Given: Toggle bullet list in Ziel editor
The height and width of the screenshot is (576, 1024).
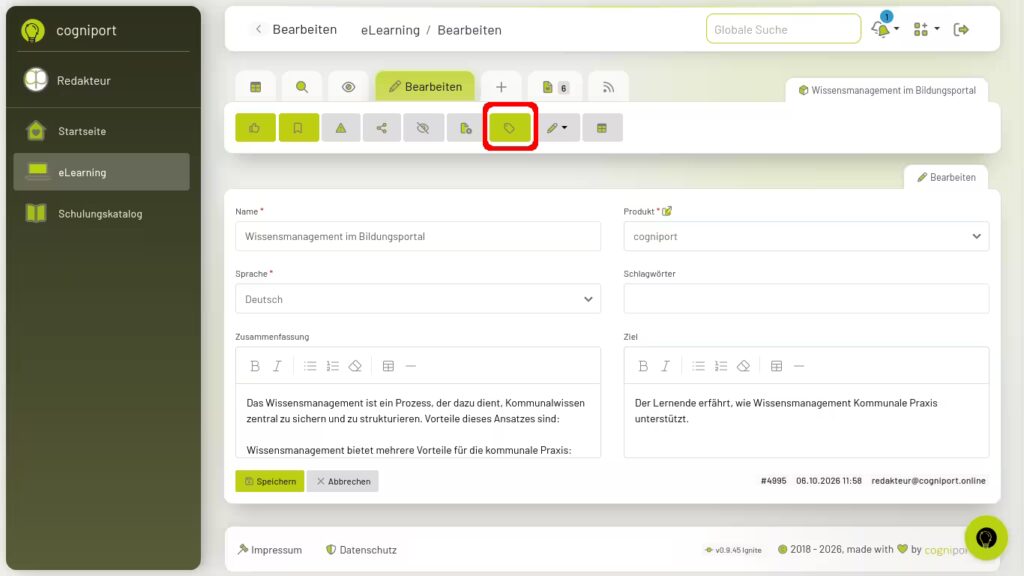Looking at the screenshot, I should [x=698, y=366].
